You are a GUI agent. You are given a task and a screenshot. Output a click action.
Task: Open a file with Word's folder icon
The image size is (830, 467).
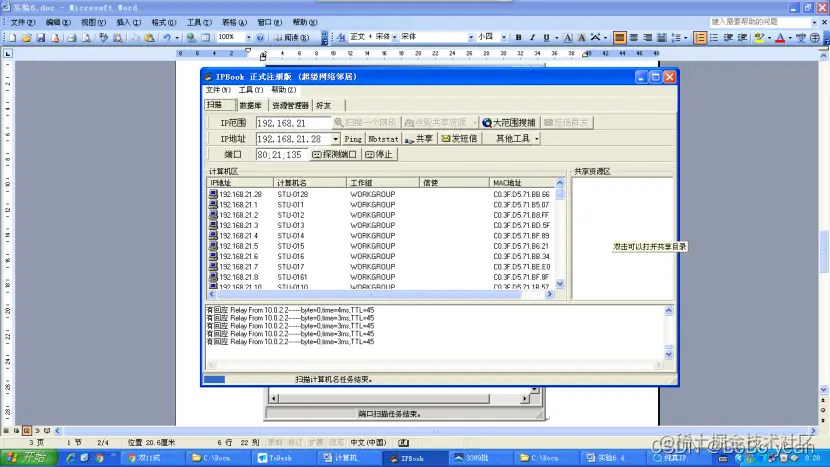point(26,38)
